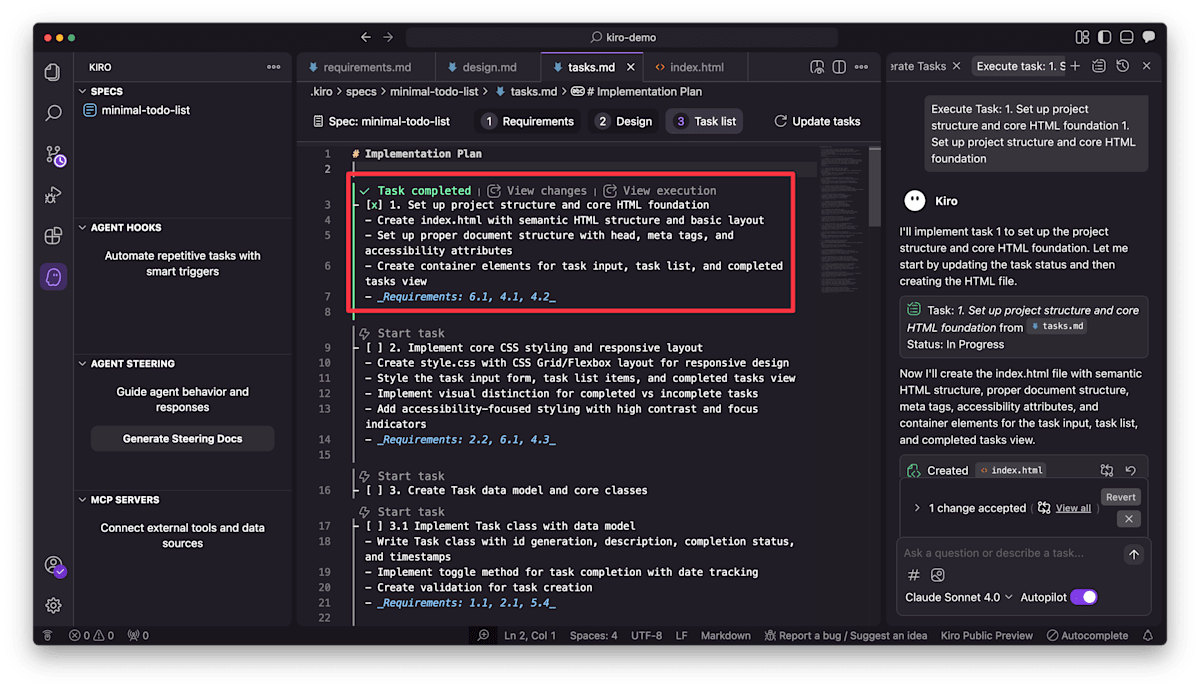This screenshot has width=1200, height=689.
Task: Dismiss the change accepted notice with X
Action: (x=1128, y=519)
